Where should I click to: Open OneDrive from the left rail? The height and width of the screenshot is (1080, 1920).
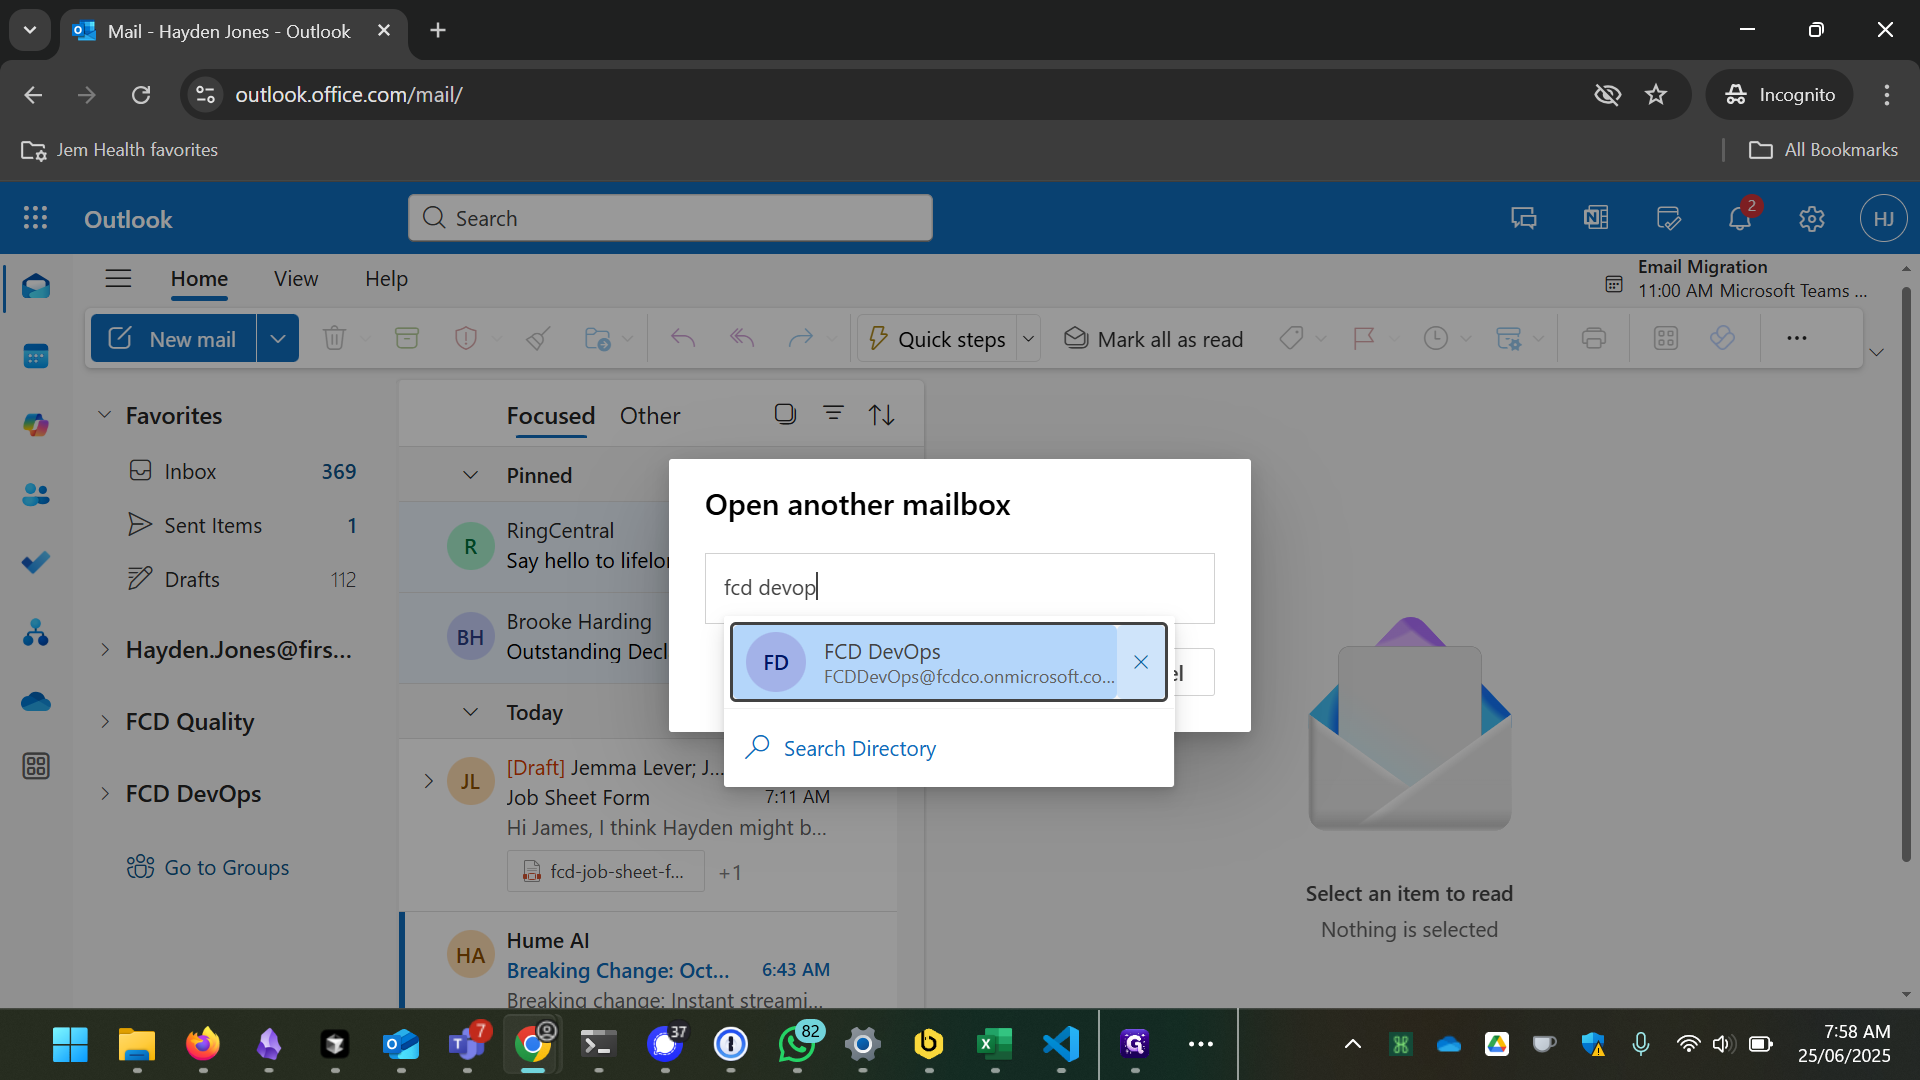point(36,701)
